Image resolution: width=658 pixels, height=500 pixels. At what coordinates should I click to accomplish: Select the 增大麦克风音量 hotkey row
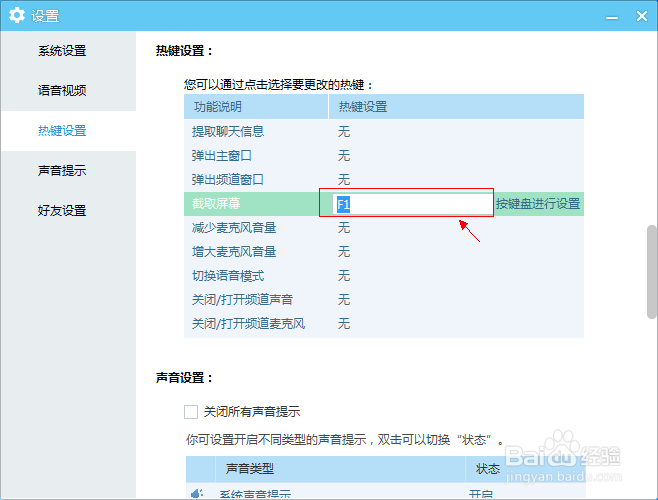point(384,252)
